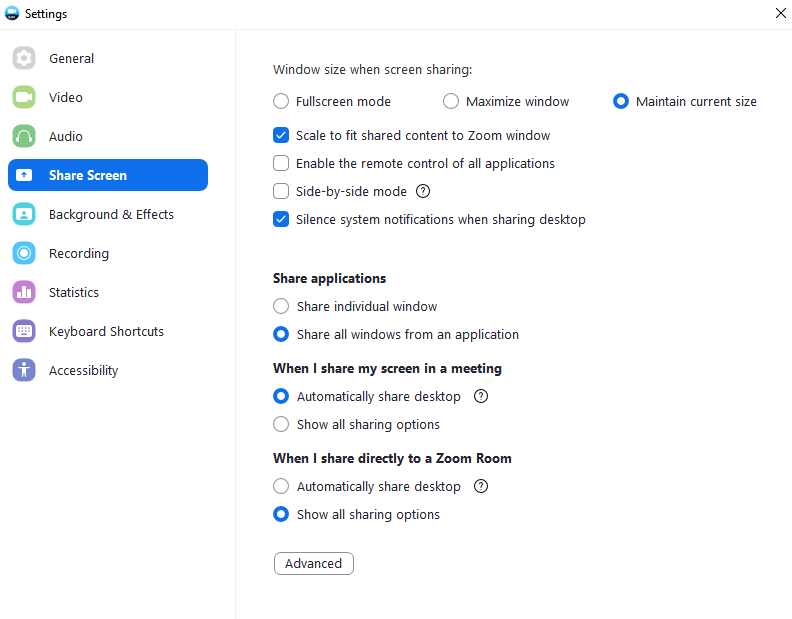Click the Background & Effects icon
This screenshot has width=792, height=619.
[24, 214]
